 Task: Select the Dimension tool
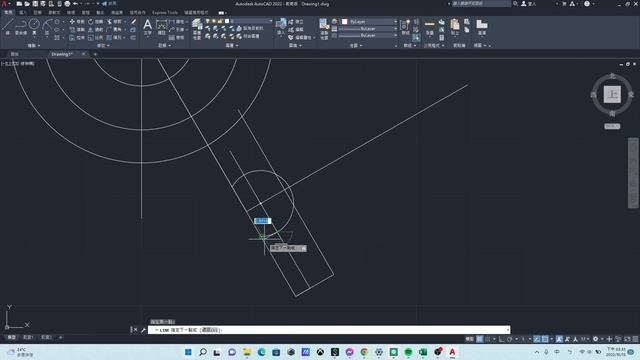(x=162, y=27)
